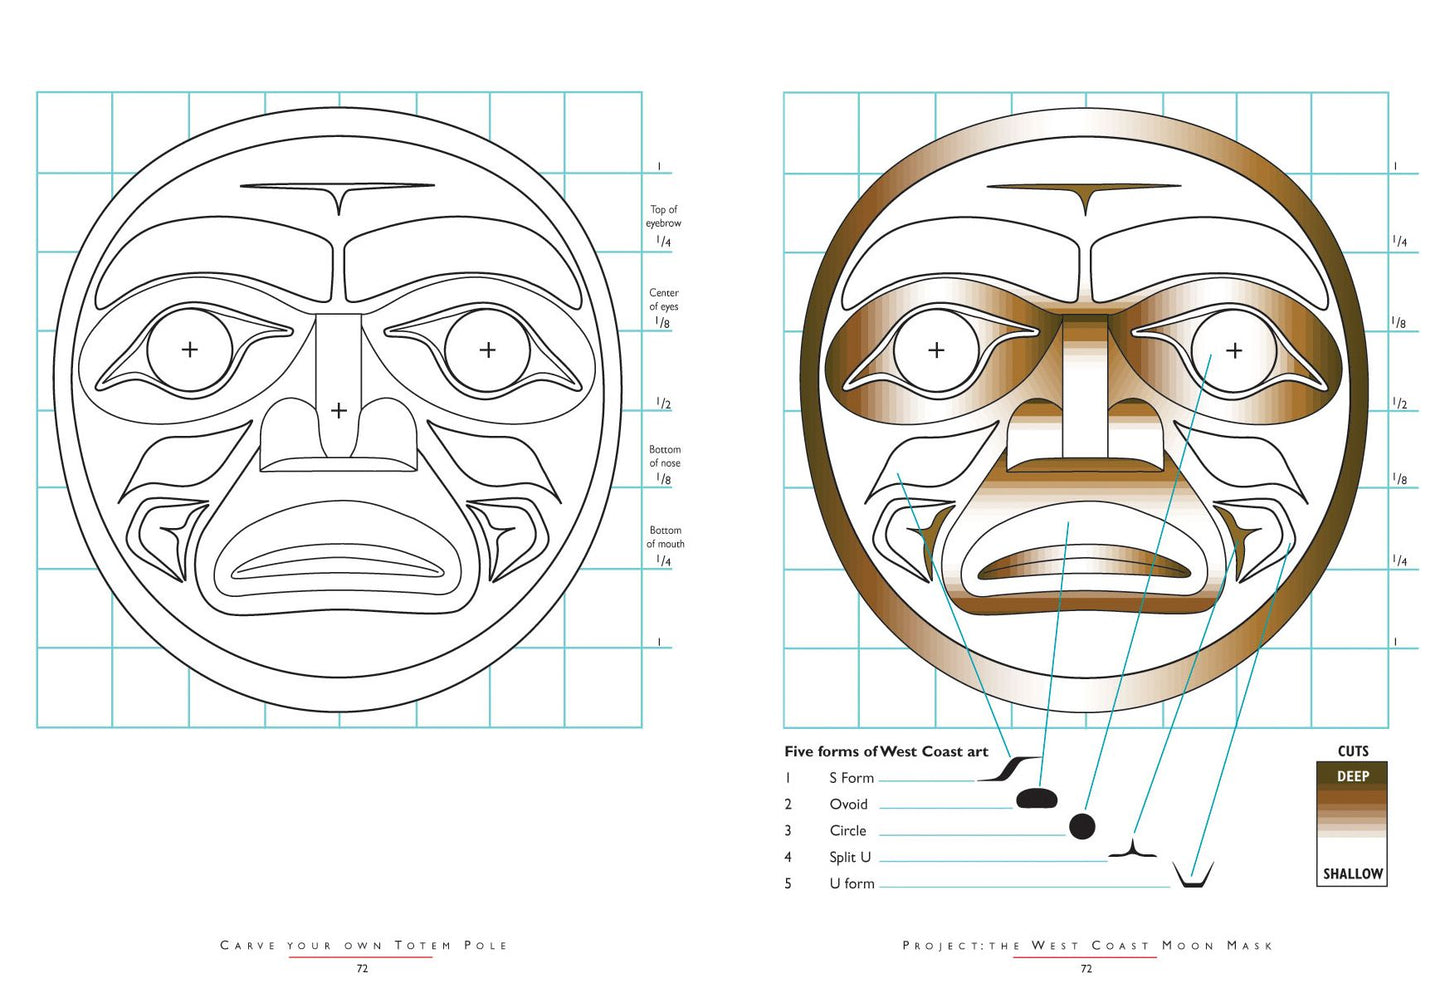
Task: Click the 'Ovoid' list label
Action: click(848, 804)
